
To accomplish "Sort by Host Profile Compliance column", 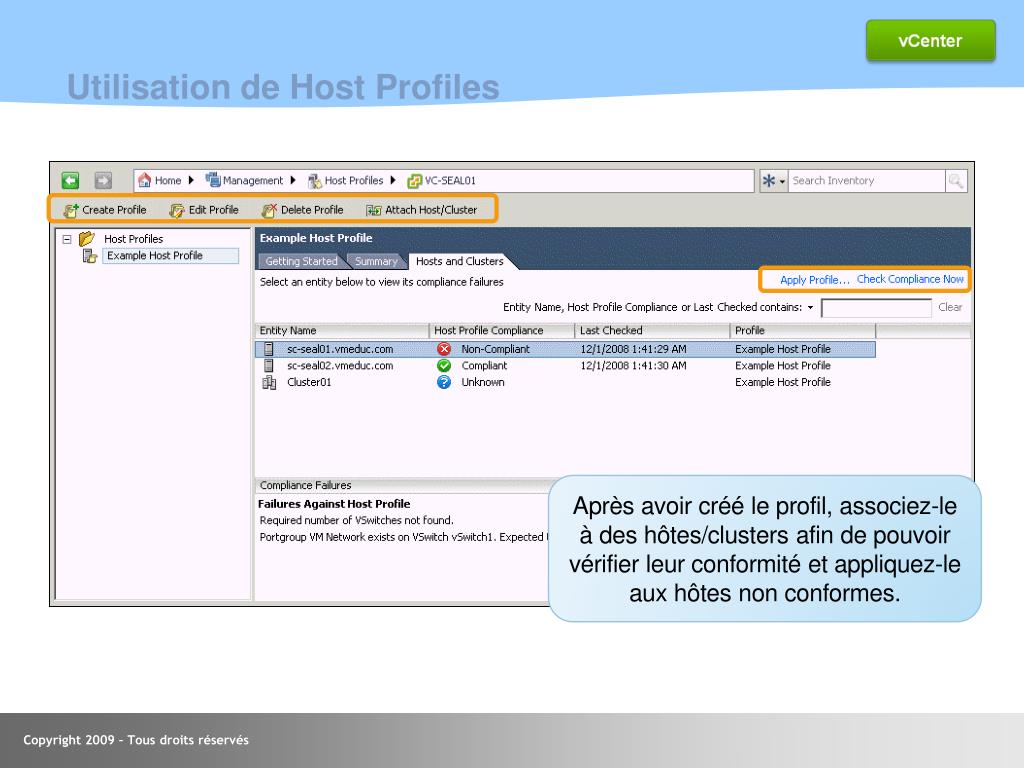I will 502,330.
